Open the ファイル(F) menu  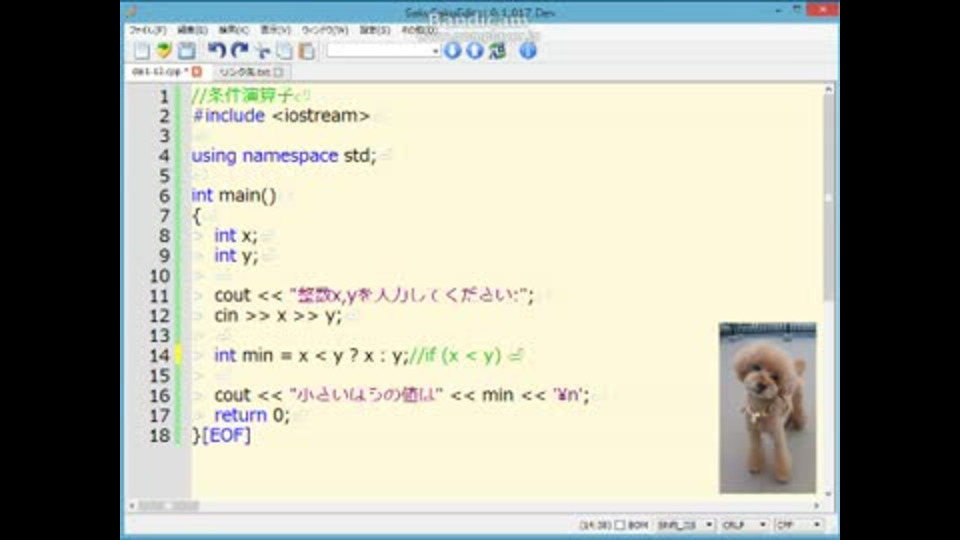[148, 29]
